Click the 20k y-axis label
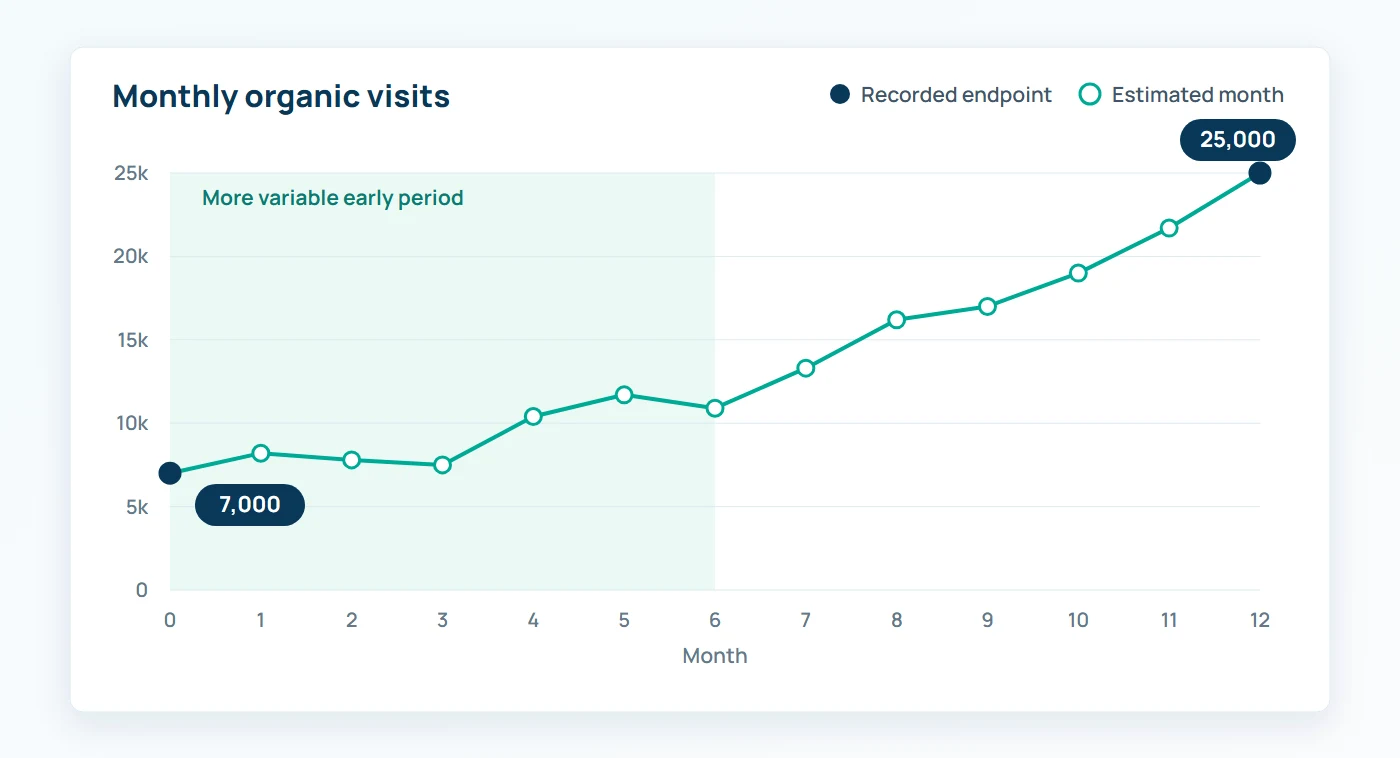 point(130,256)
